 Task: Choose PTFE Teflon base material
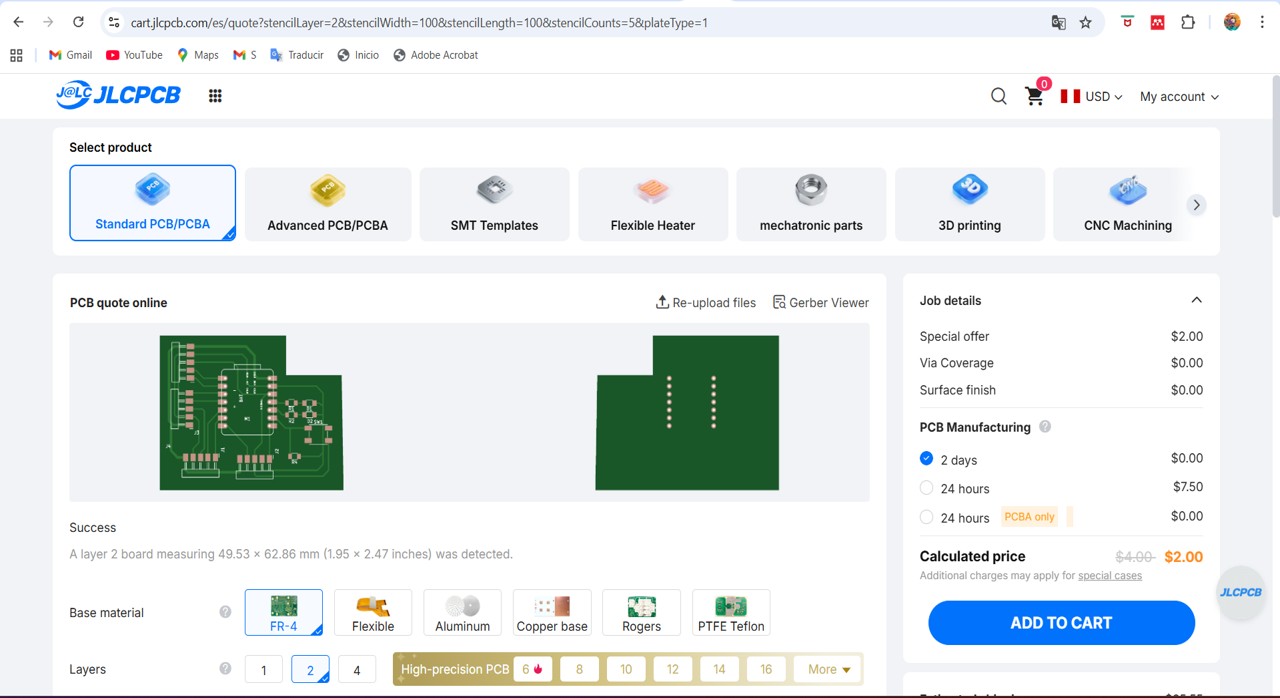(x=731, y=612)
